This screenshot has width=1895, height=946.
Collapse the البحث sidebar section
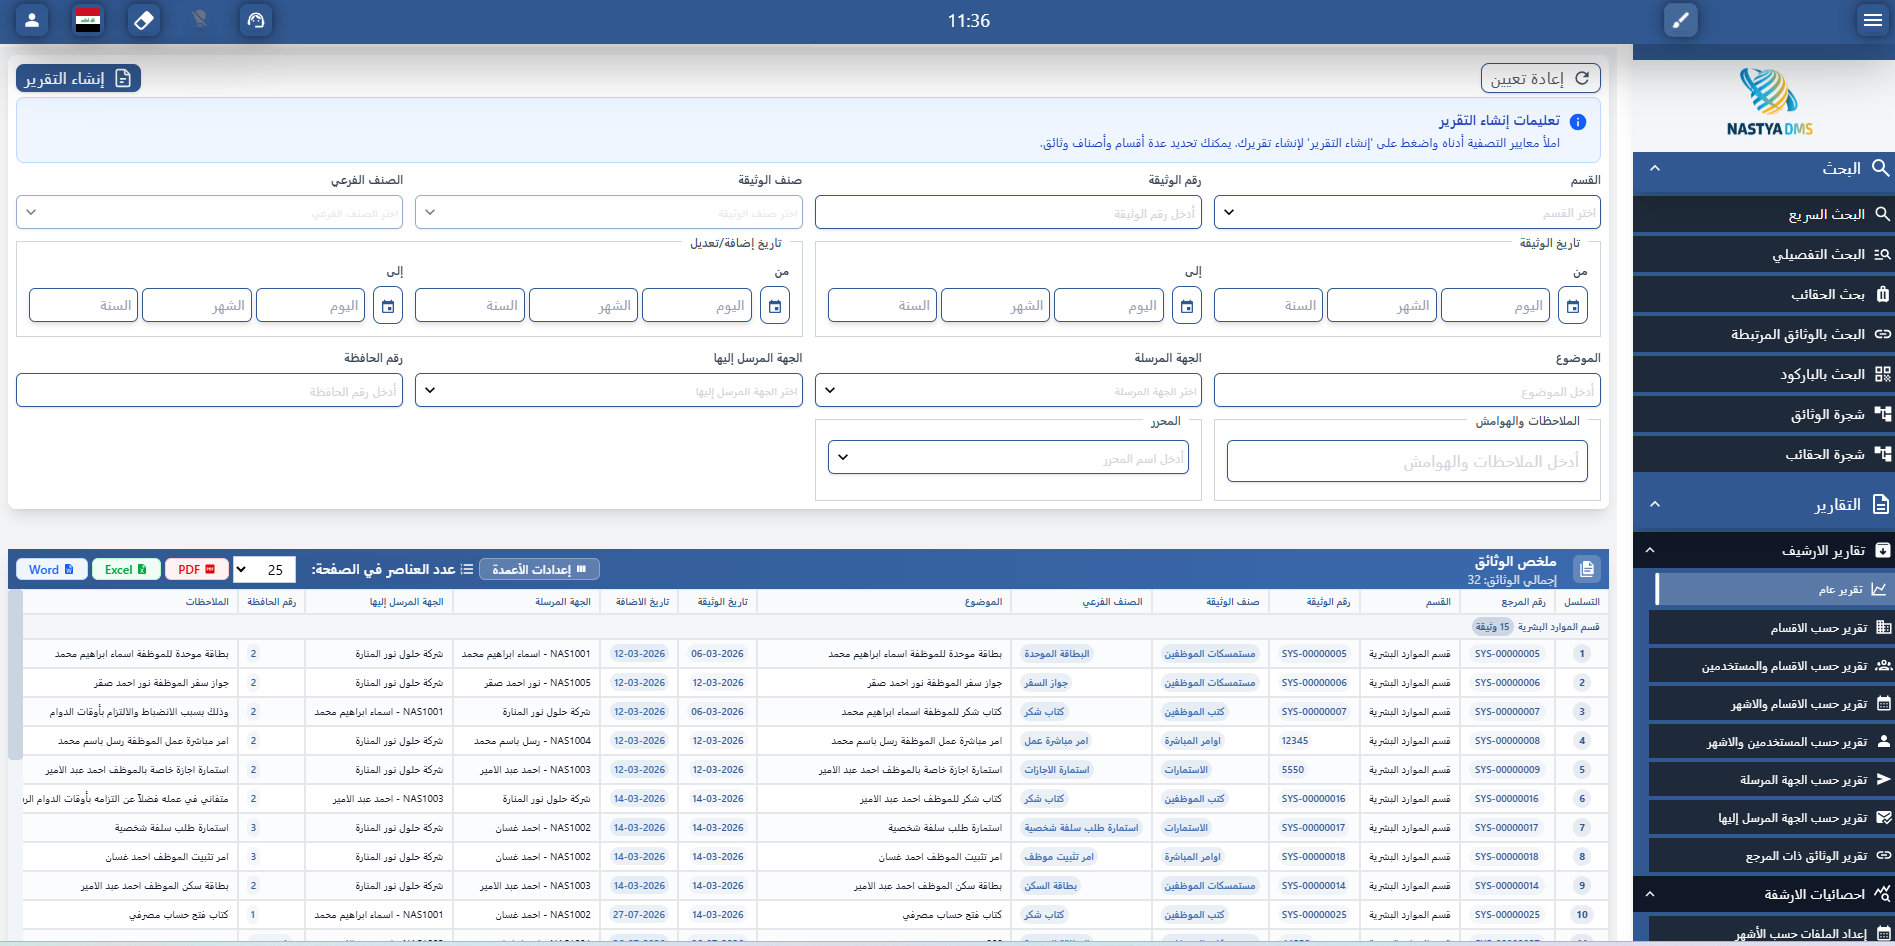click(1655, 168)
